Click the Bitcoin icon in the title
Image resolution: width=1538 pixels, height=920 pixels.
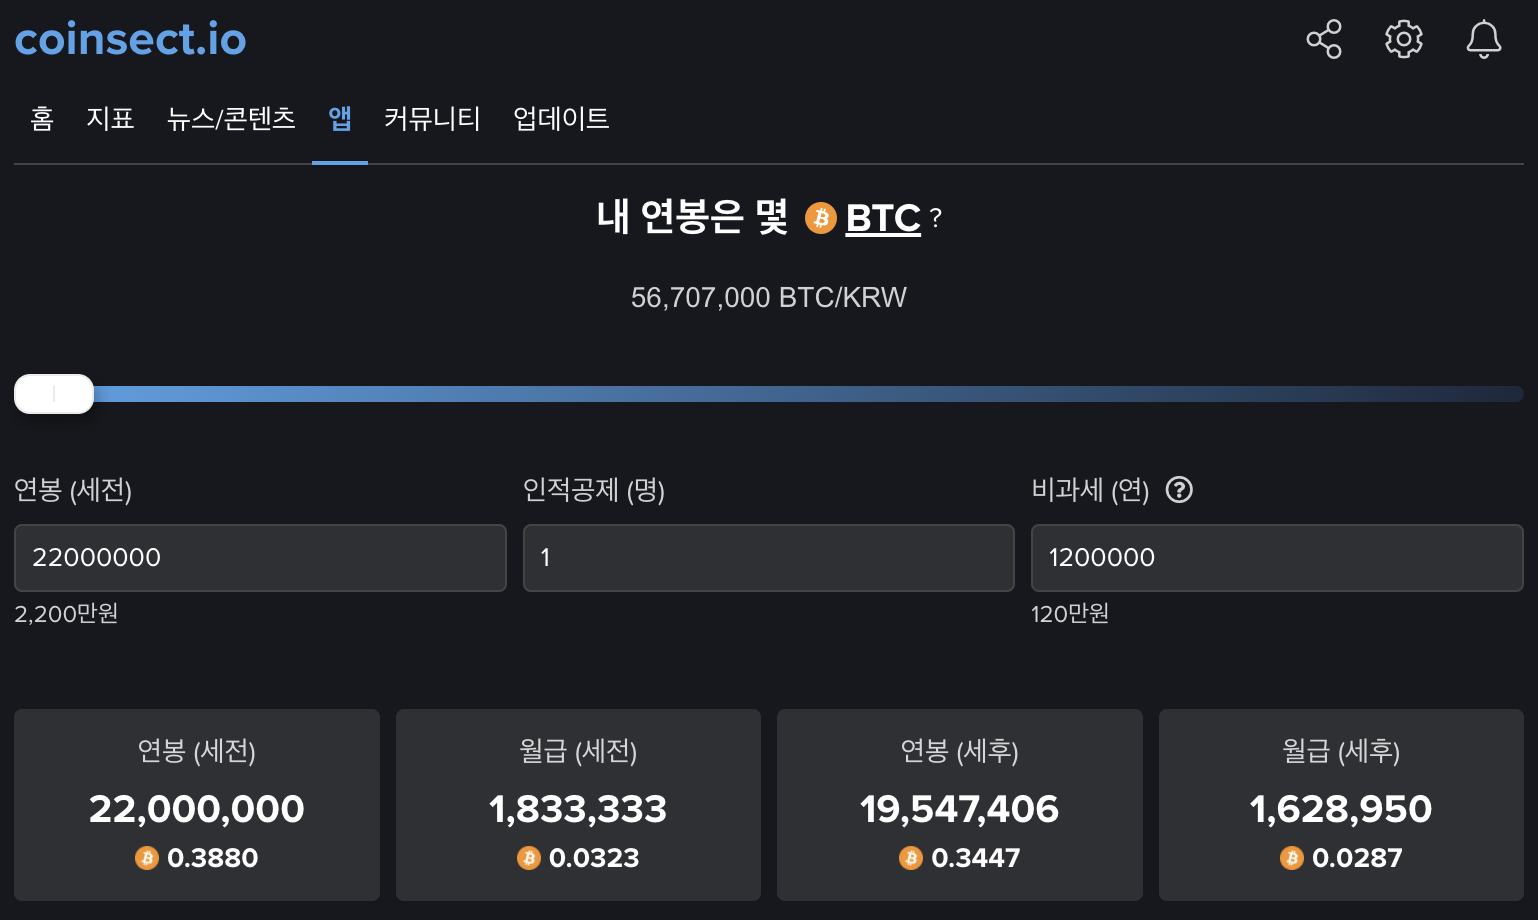820,218
